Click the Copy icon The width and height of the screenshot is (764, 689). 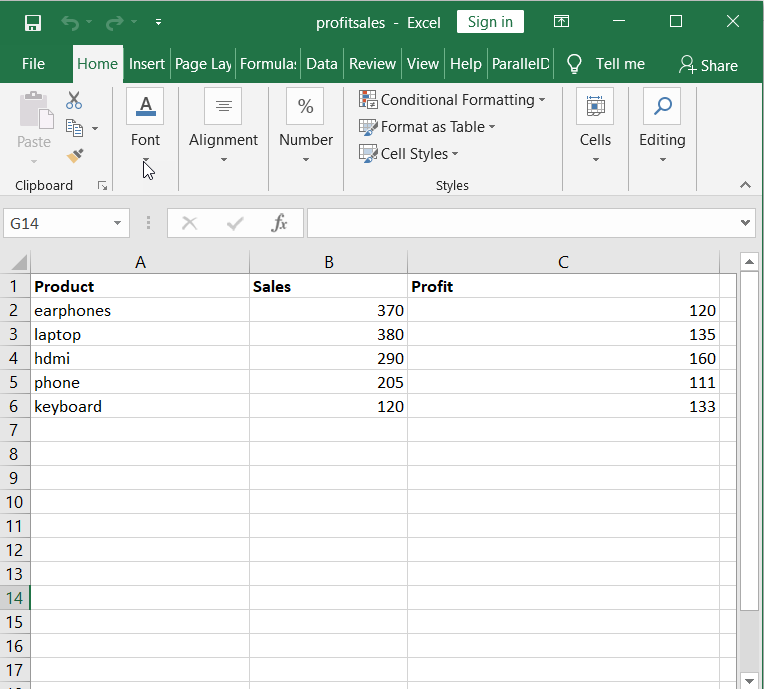click(x=74, y=128)
